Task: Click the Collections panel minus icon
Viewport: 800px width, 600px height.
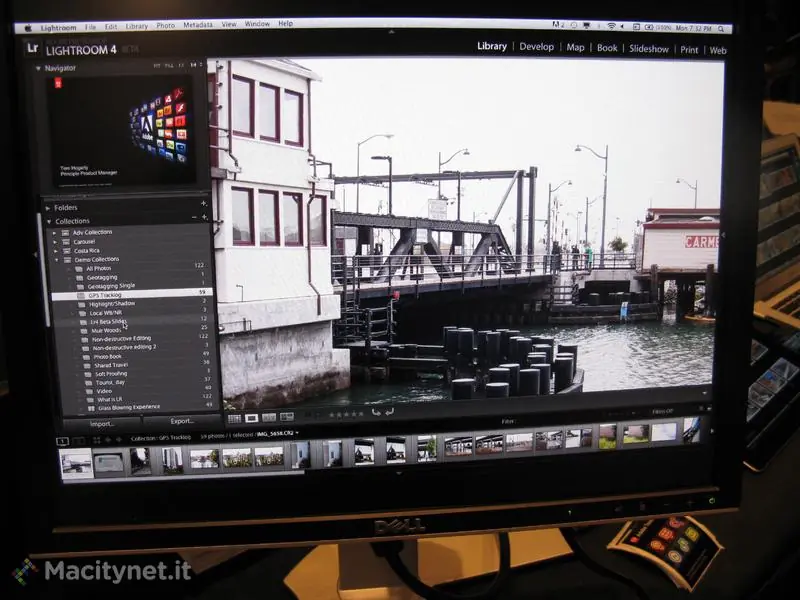Action: coord(194,217)
